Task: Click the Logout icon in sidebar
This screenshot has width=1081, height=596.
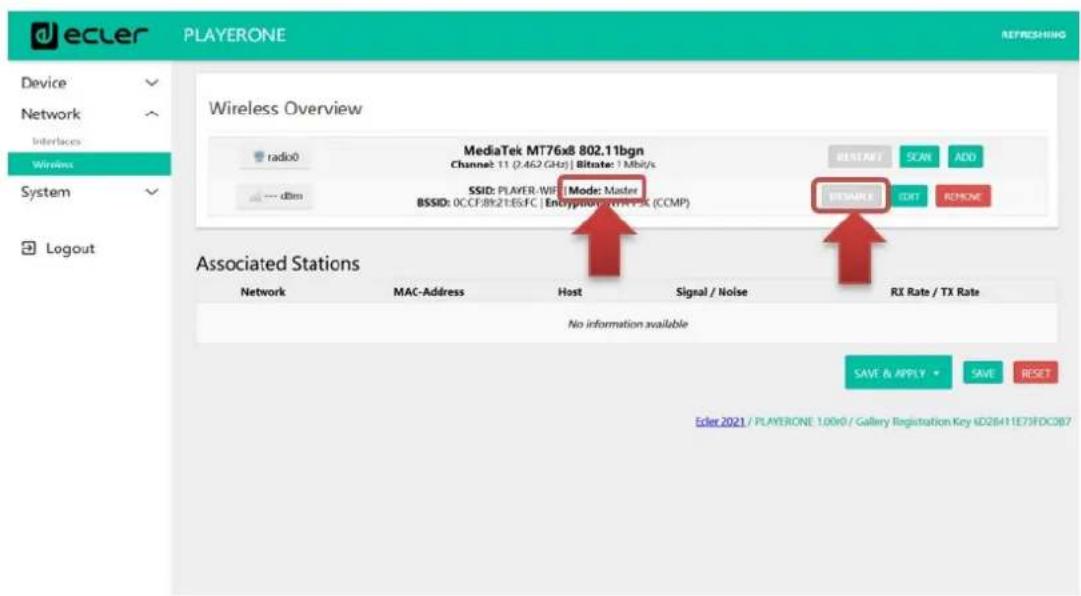Action: click(x=28, y=248)
